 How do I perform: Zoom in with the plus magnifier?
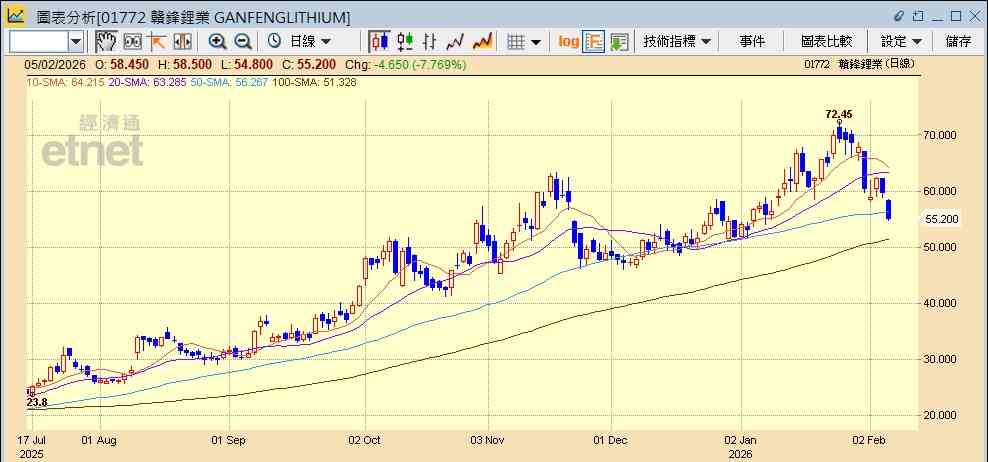point(217,42)
